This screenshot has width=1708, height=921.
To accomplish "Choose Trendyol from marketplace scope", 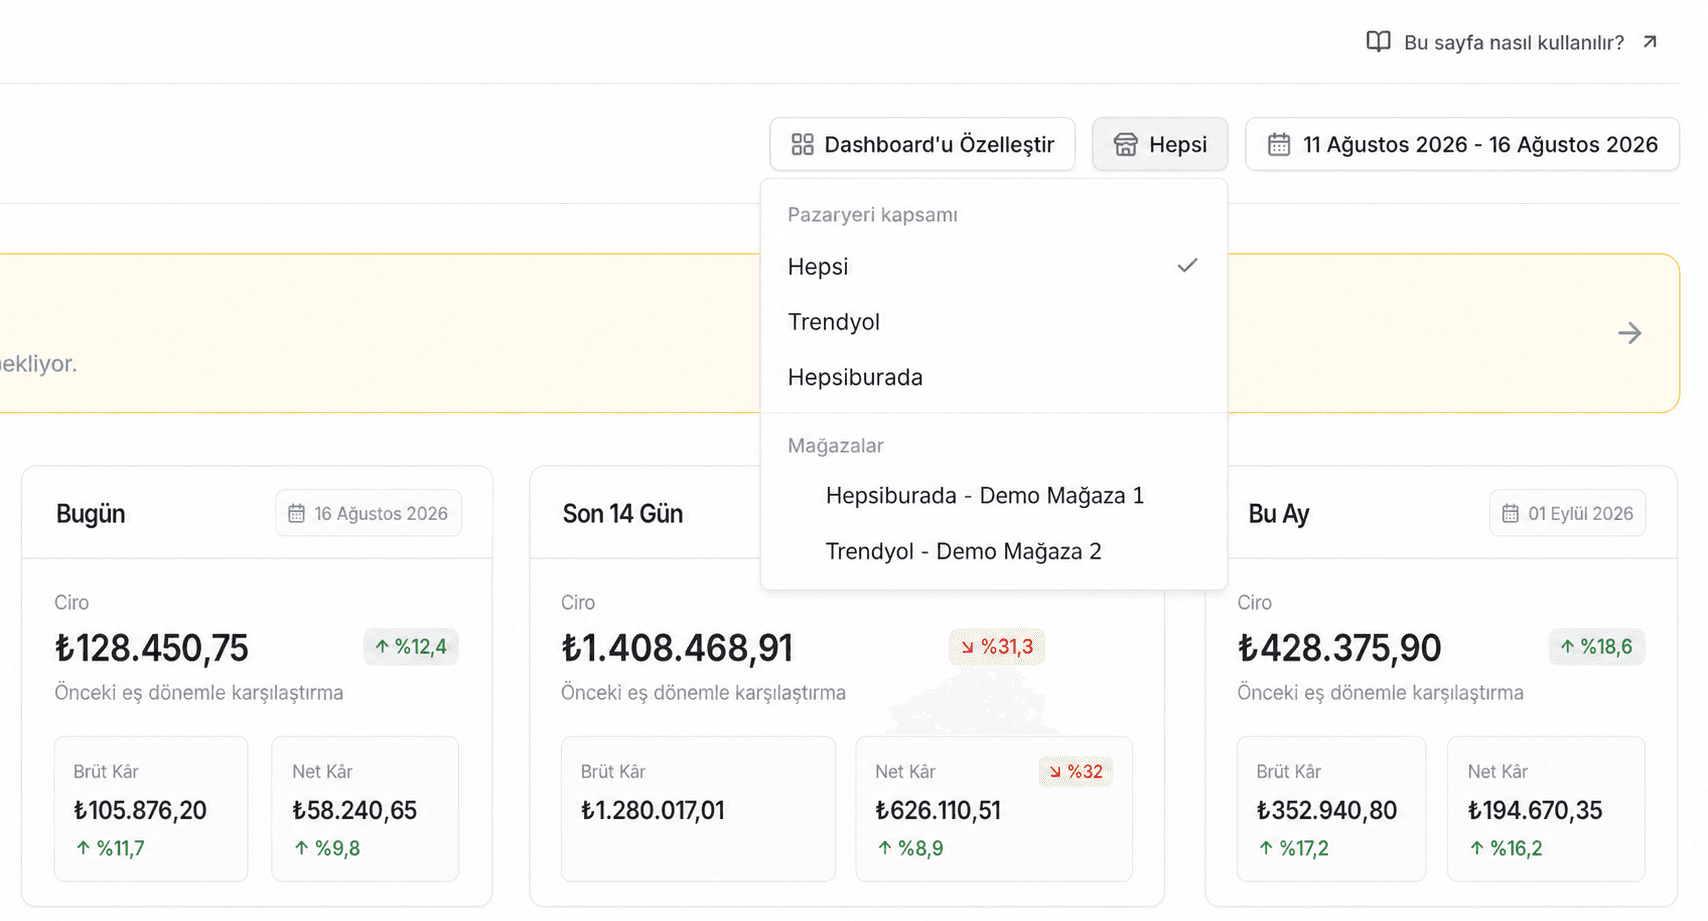I will tap(994, 322).
